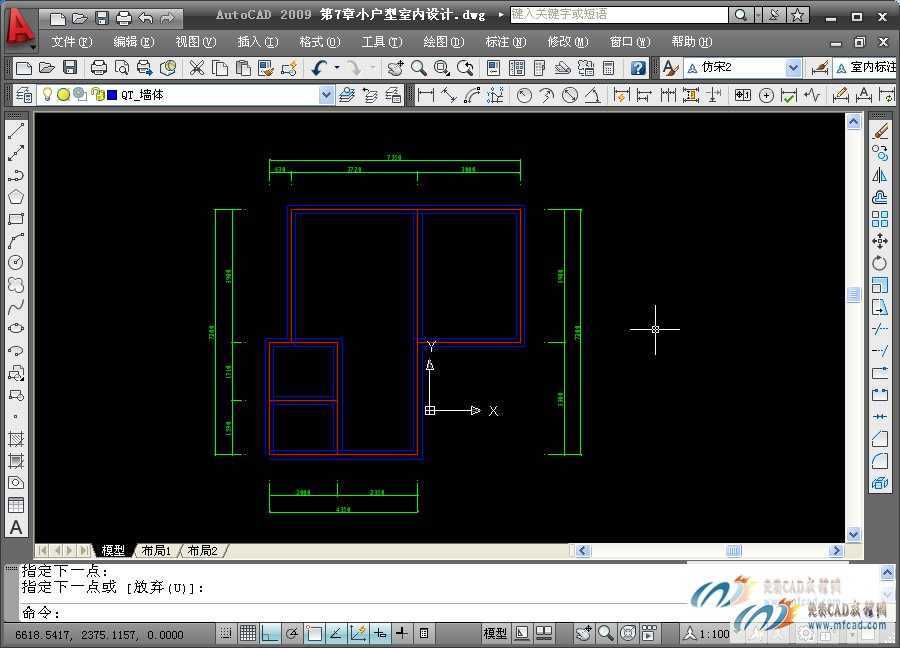Select the Hatch tool
The width and height of the screenshot is (900, 648).
pyautogui.click(x=16, y=439)
